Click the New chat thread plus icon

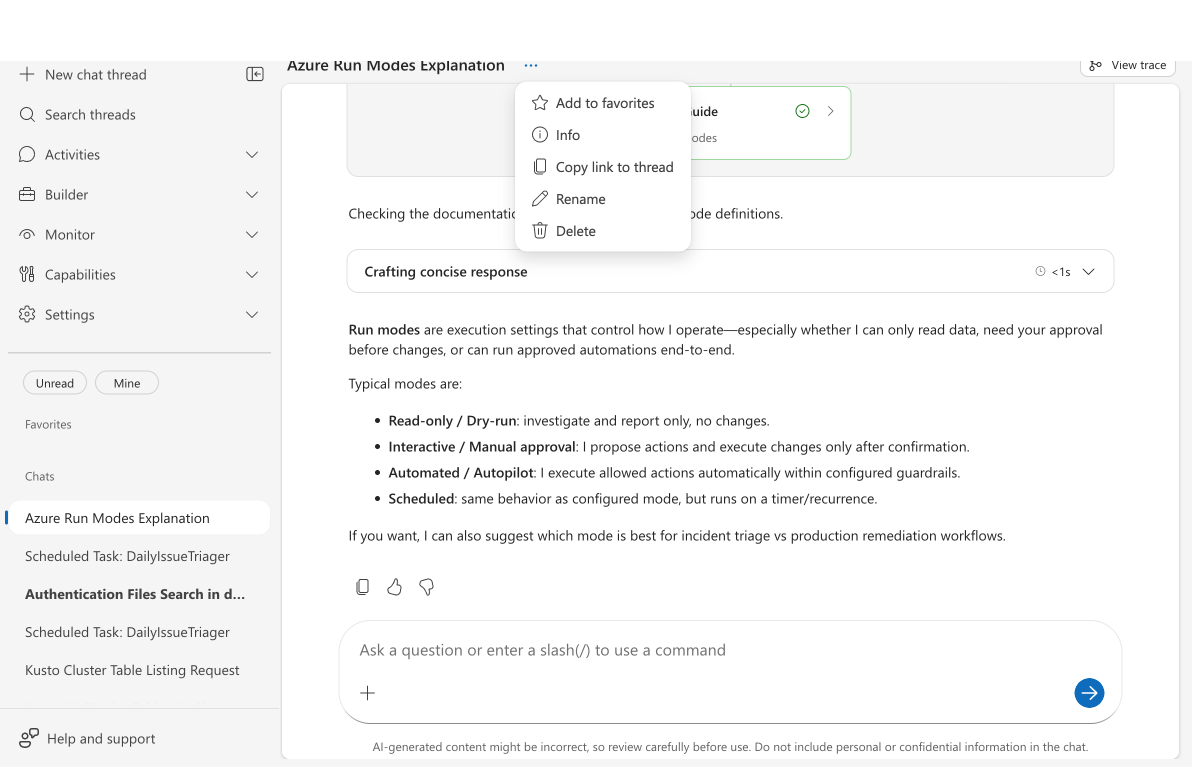pyautogui.click(x=27, y=74)
